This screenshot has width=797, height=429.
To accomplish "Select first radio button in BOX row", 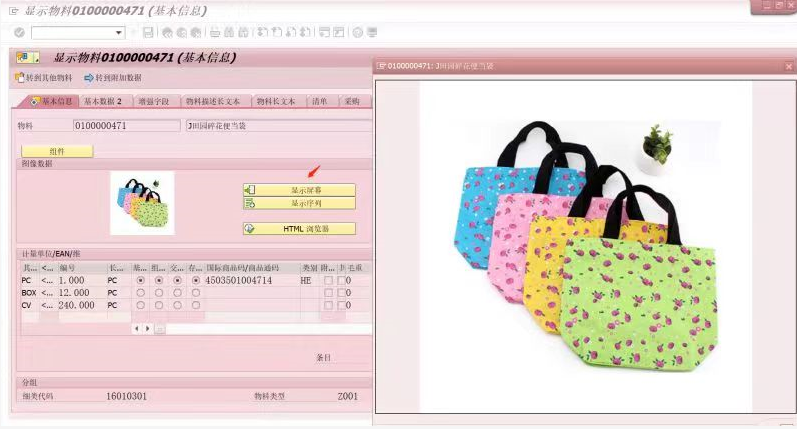I will pyautogui.click(x=141, y=293).
